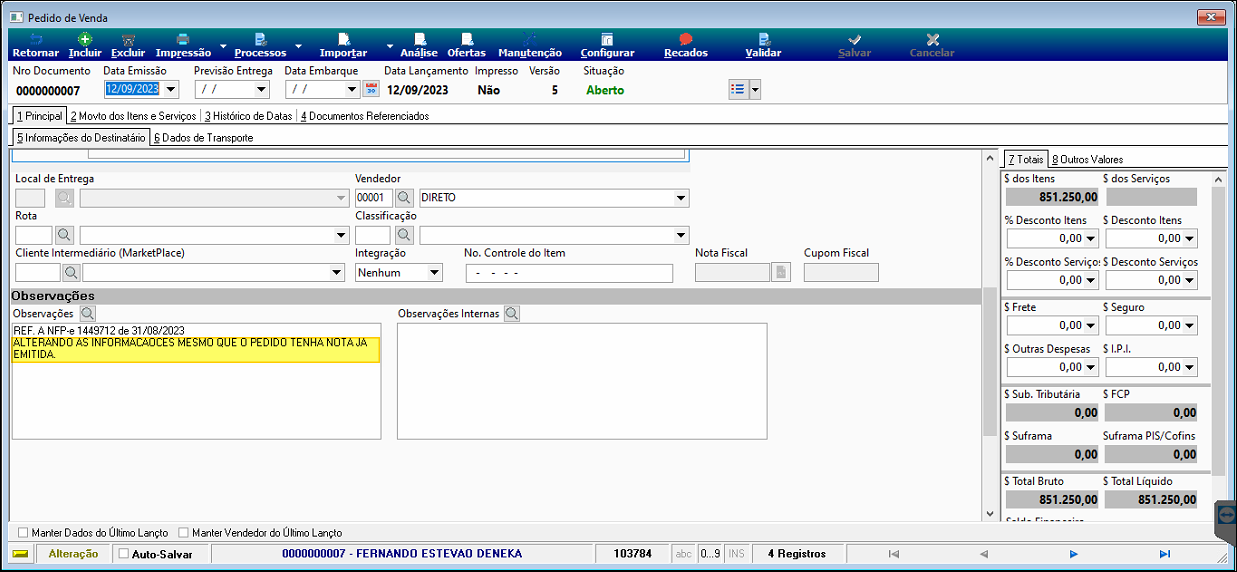Click the Nota Fiscal document icon

coord(781,272)
